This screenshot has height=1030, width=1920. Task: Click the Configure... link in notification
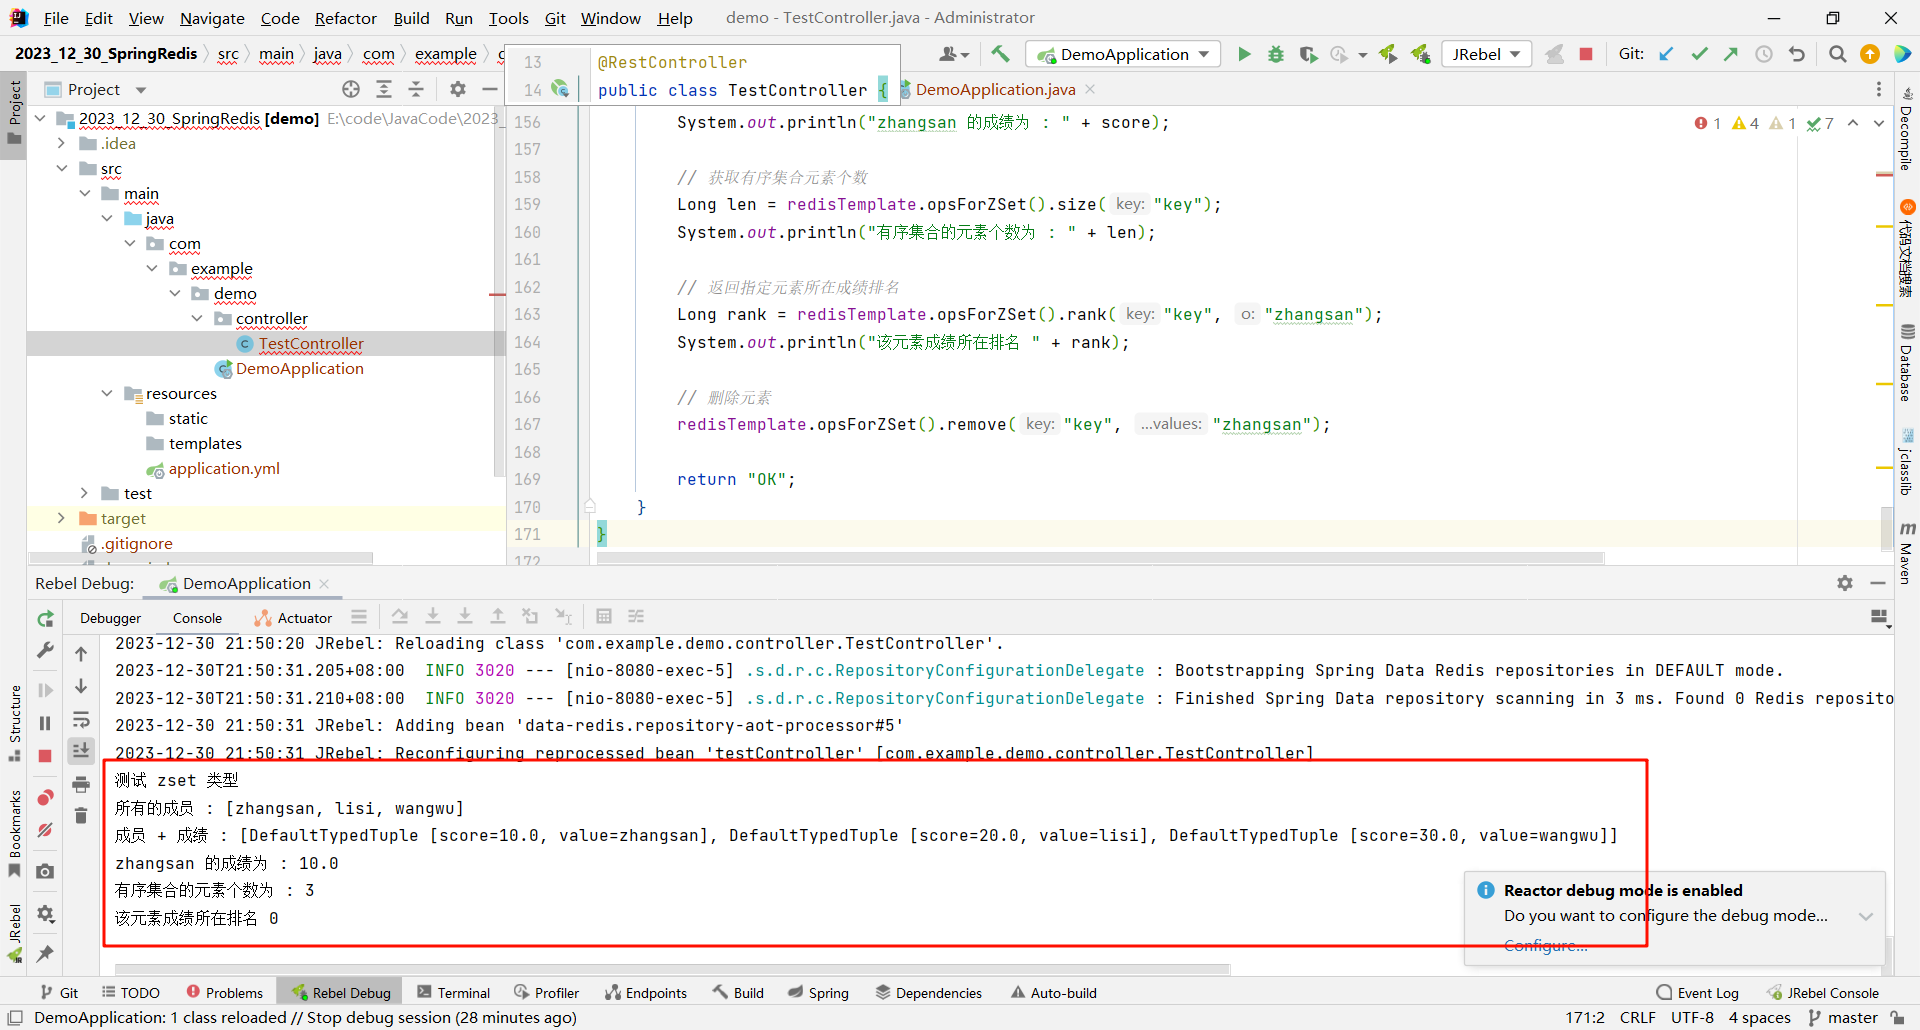1545,945
